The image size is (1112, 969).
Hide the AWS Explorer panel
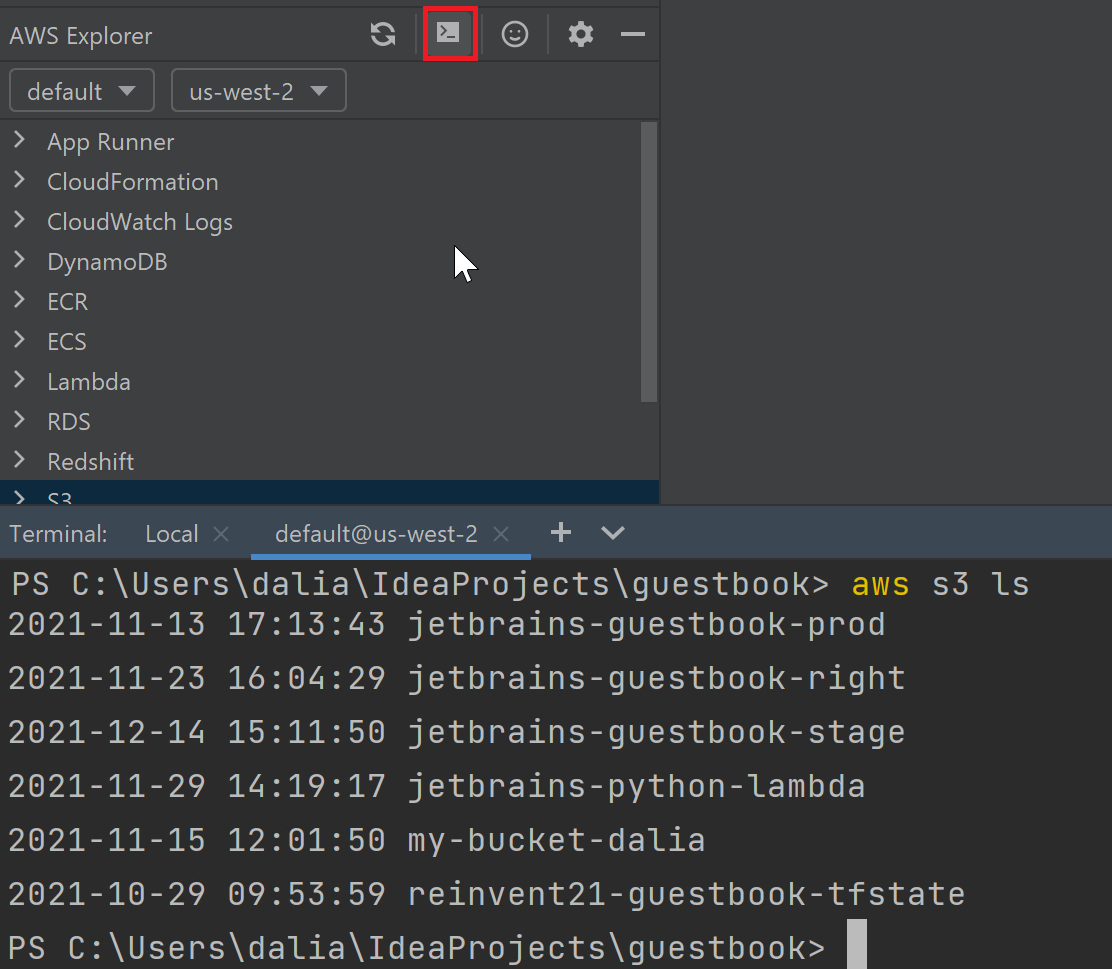[633, 35]
